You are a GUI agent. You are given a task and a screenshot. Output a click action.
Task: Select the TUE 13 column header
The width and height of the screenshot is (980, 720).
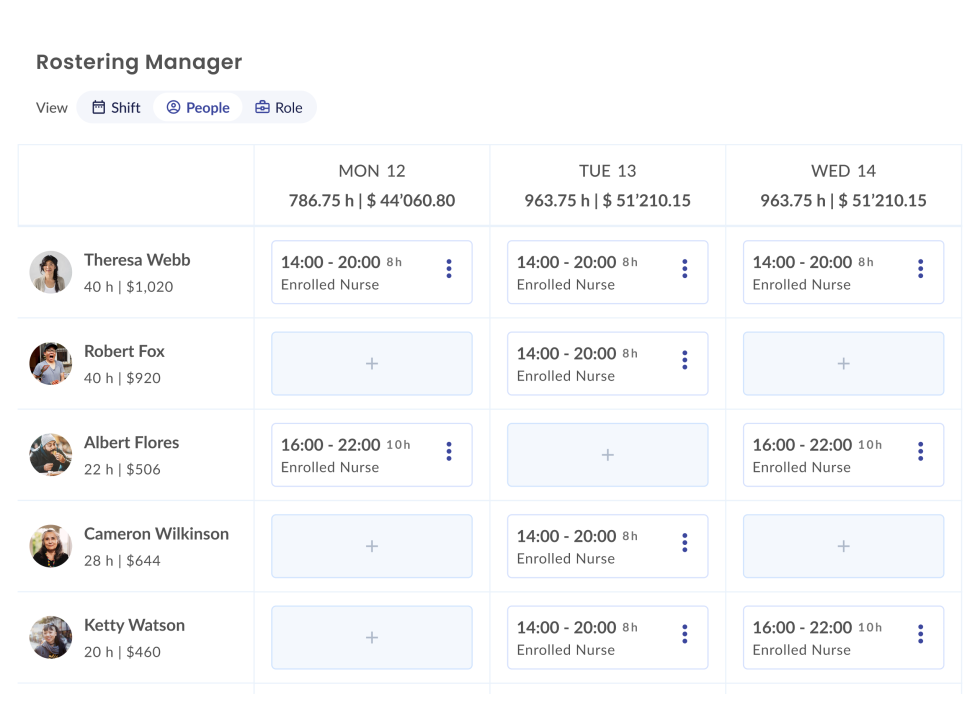click(607, 171)
